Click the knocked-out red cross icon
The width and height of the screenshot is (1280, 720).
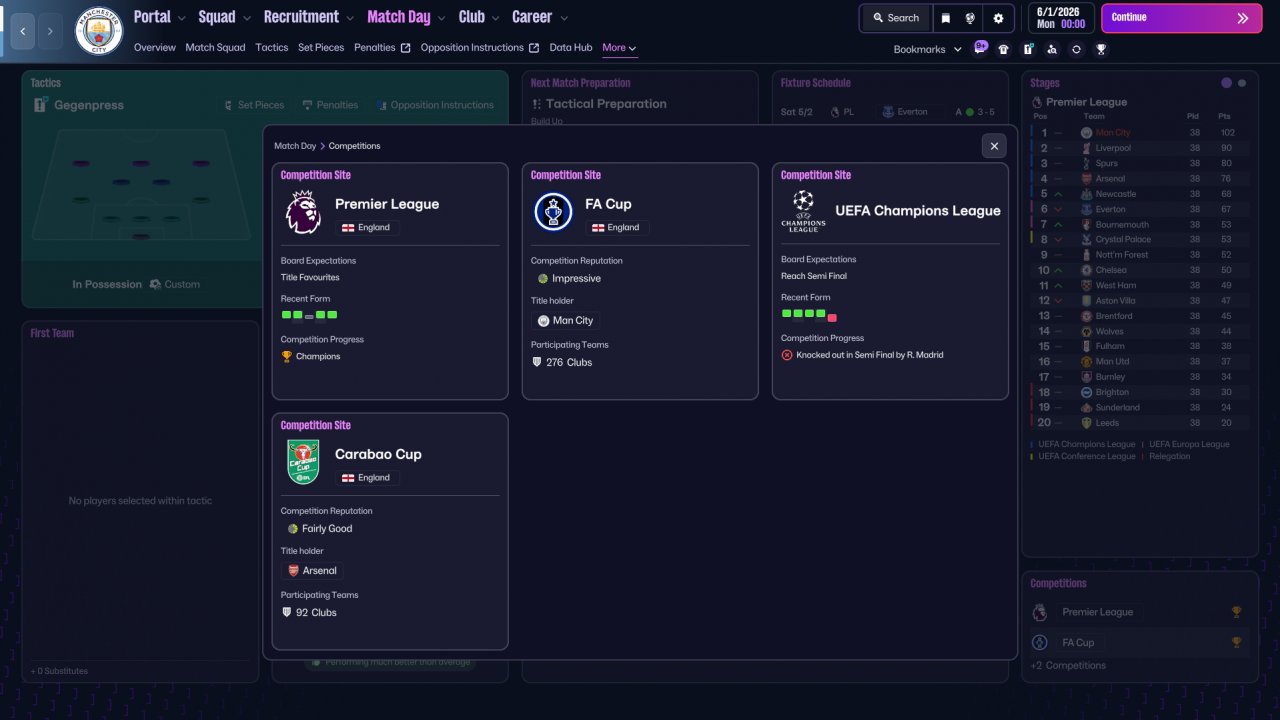[x=787, y=354]
